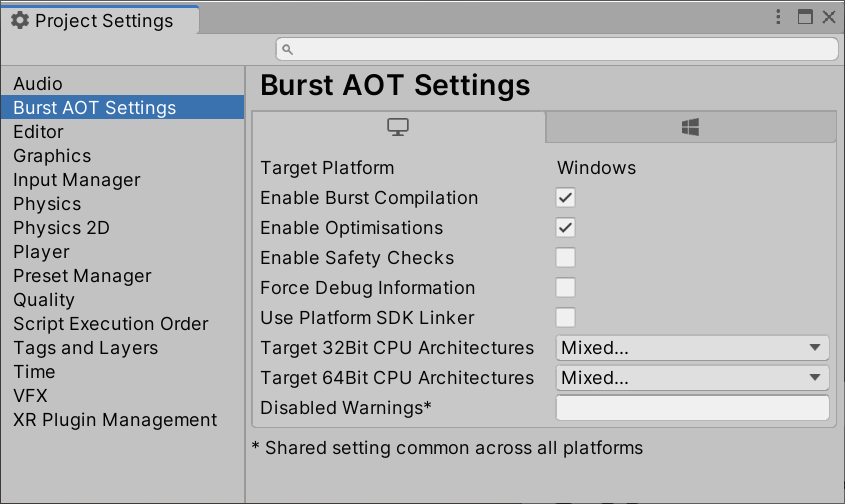Click the Disabled Warnings text field
The height and width of the screenshot is (504, 845).
(692, 408)
